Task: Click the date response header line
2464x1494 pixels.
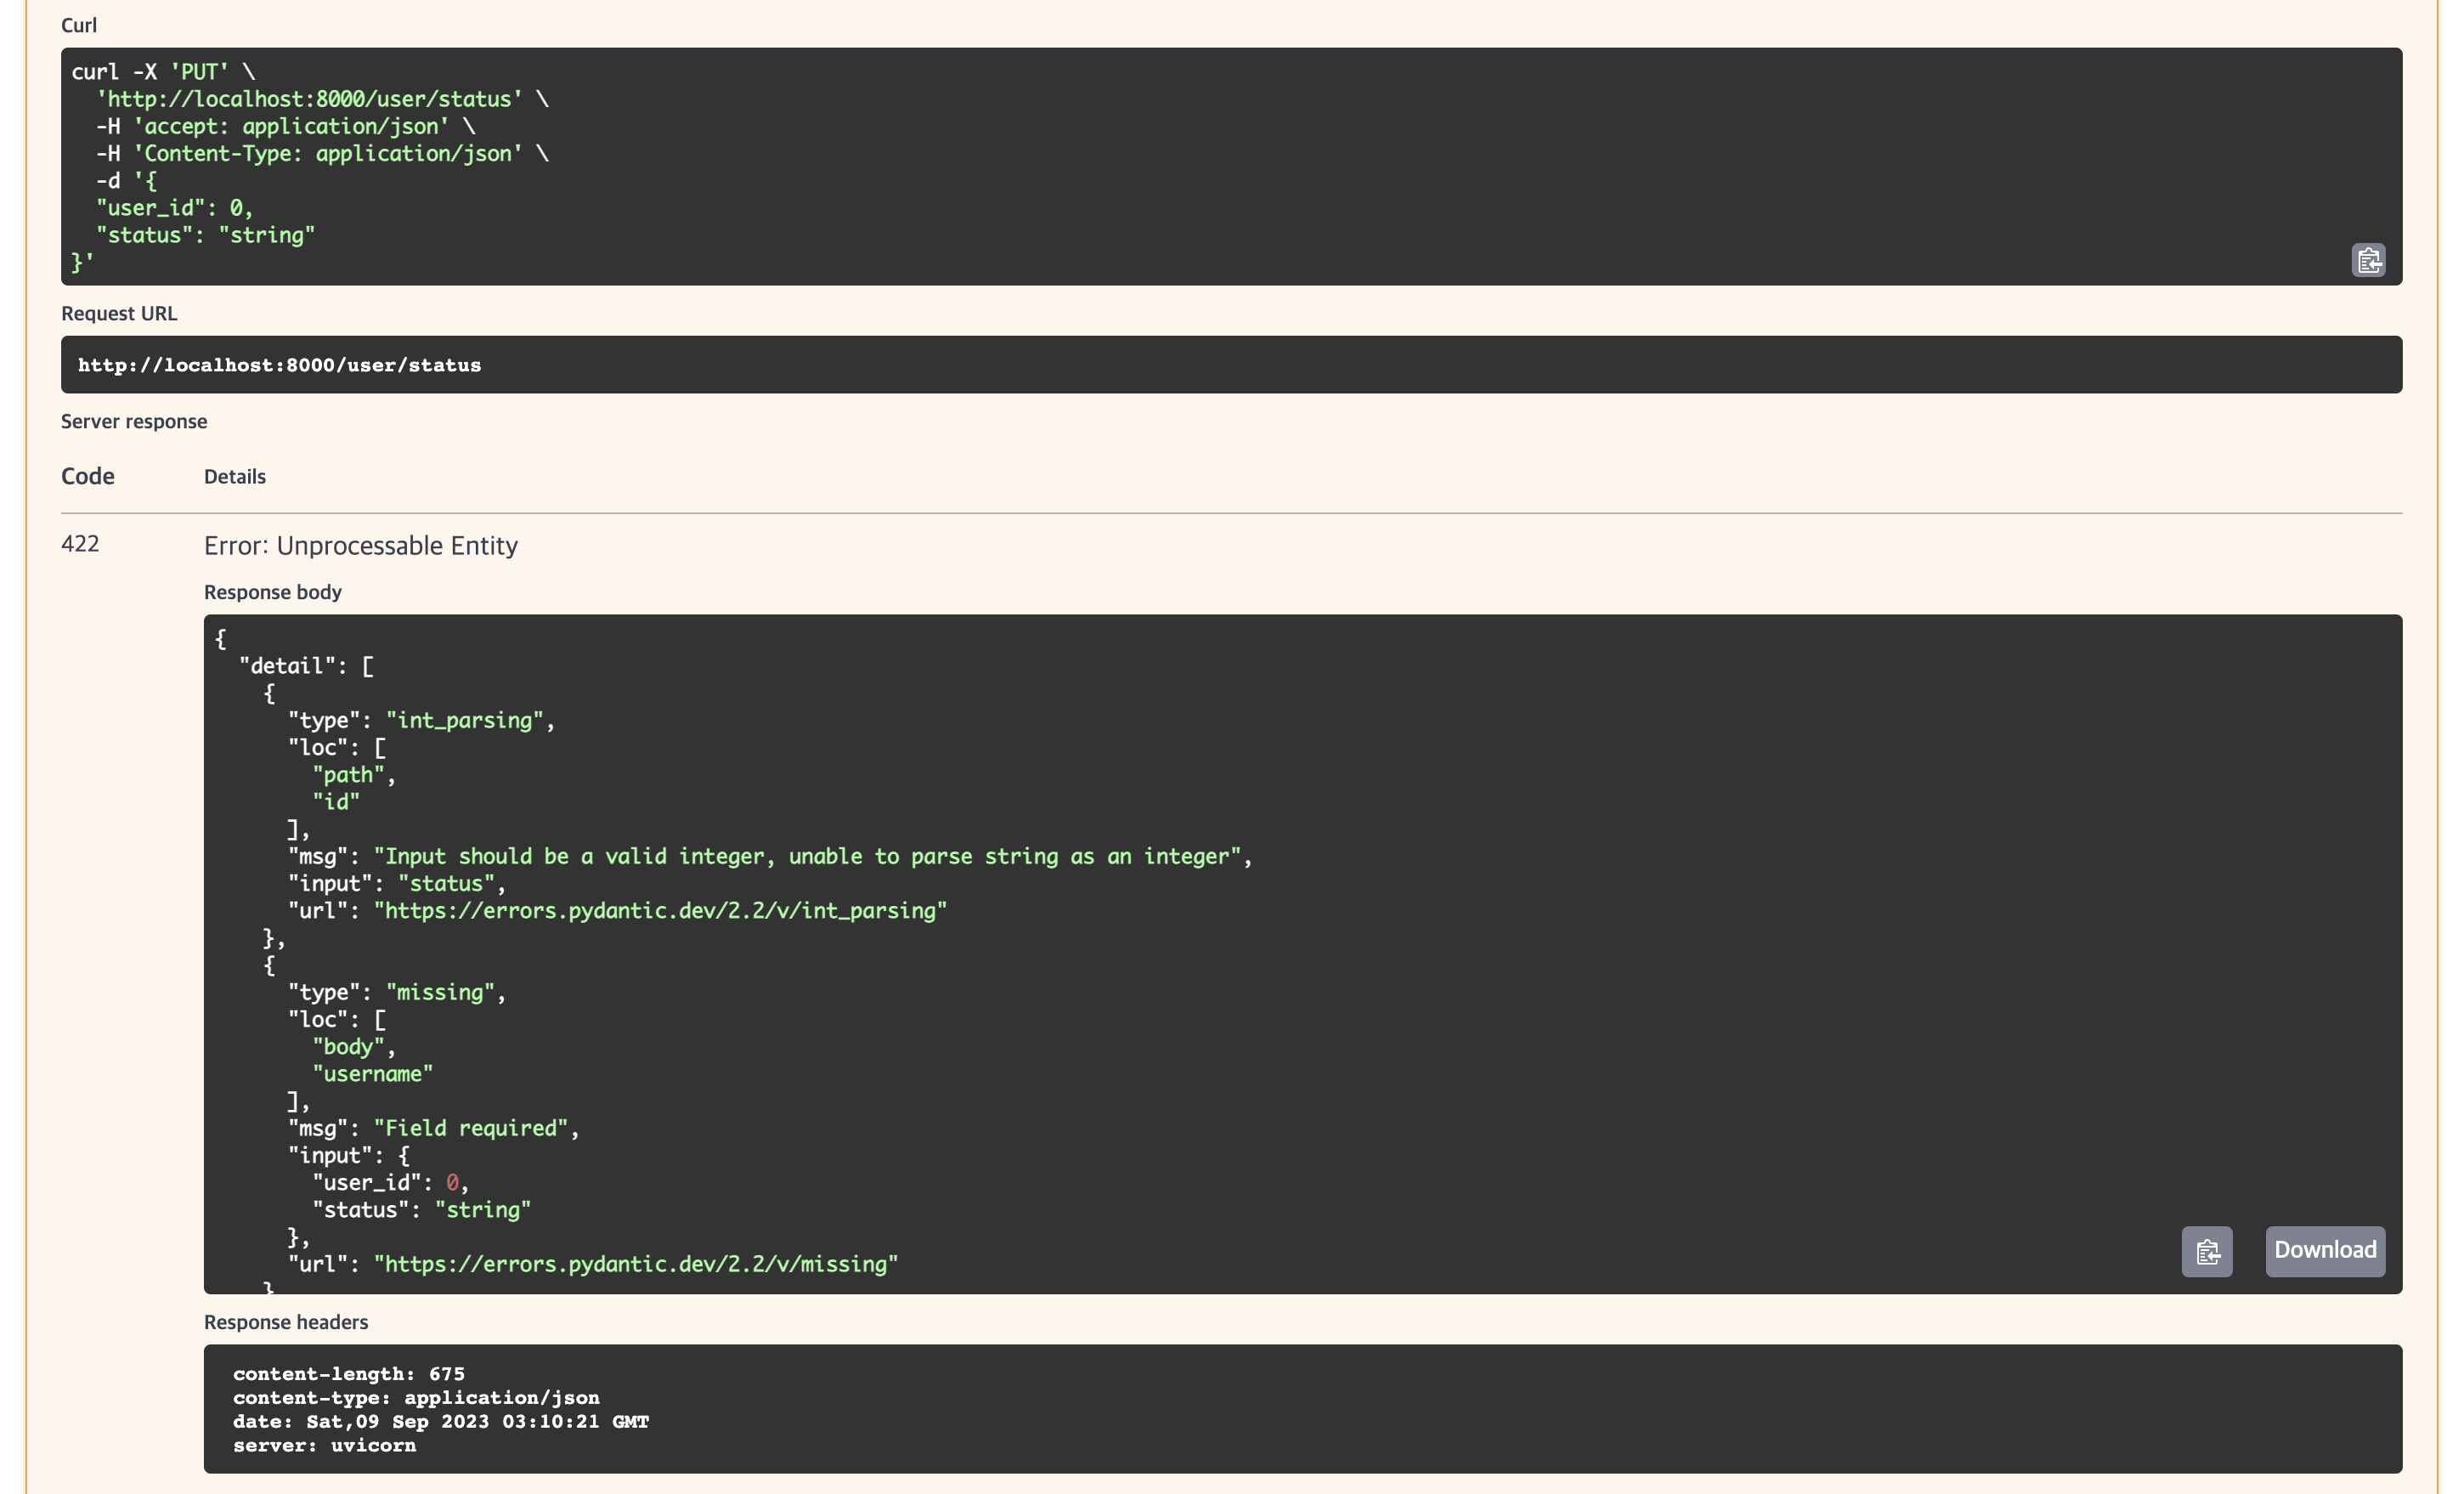Action: (x=440, y=1421)
